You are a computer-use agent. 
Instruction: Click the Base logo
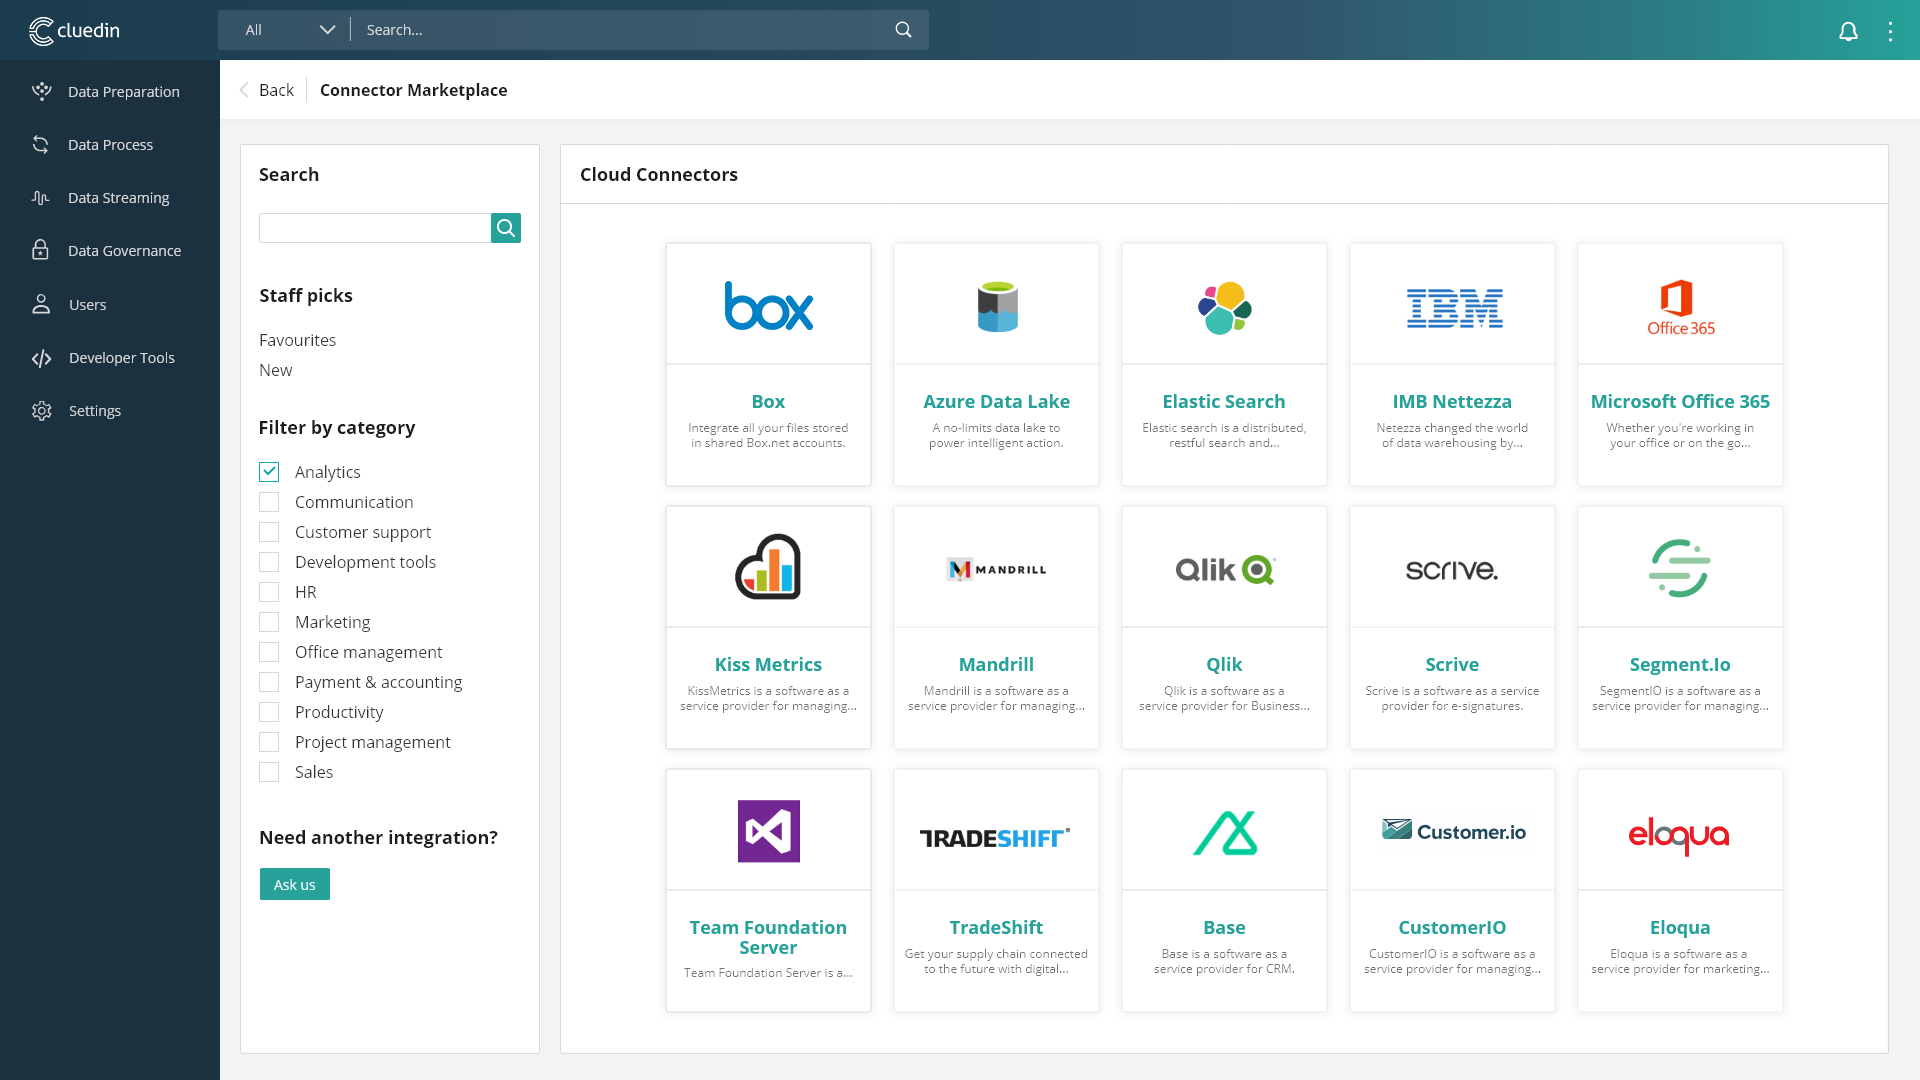click(1225, 833)
